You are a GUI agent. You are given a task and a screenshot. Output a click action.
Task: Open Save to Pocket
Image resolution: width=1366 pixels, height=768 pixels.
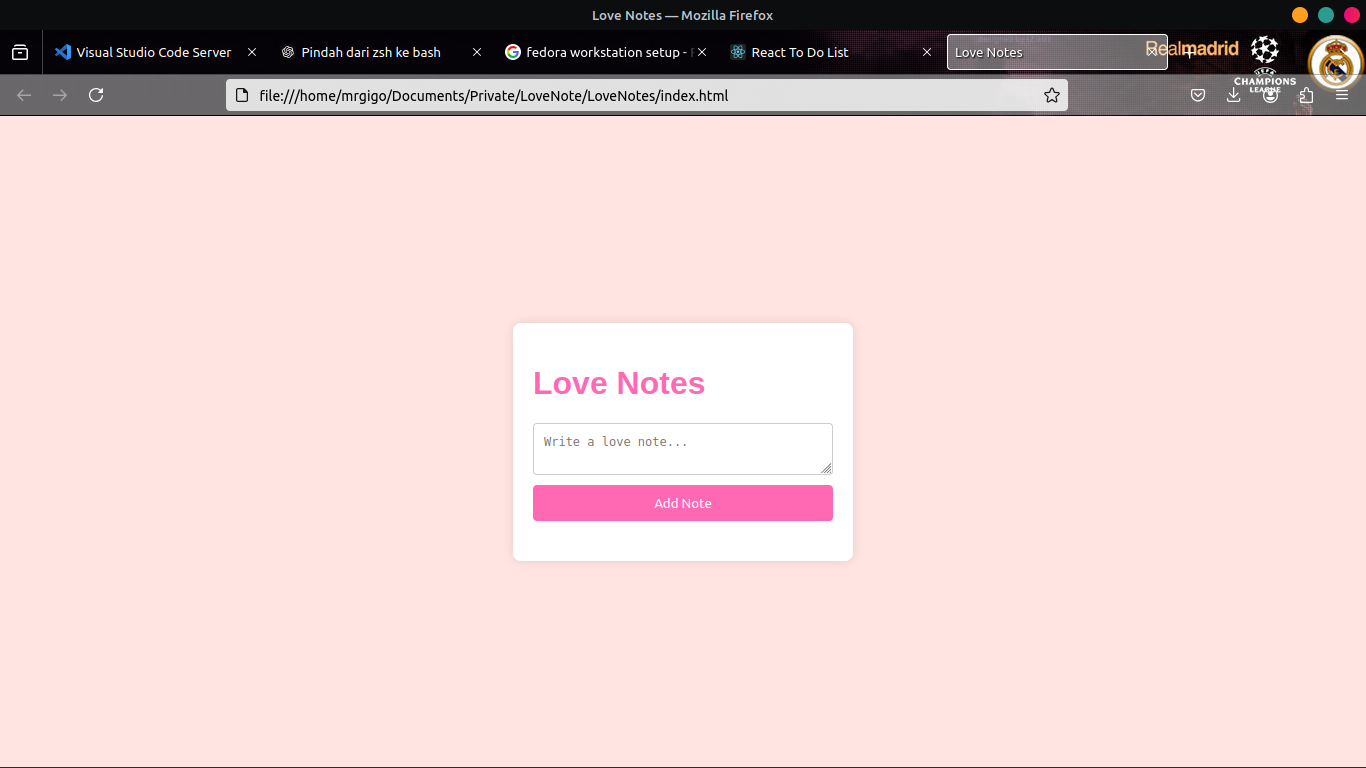point(1198,95)
